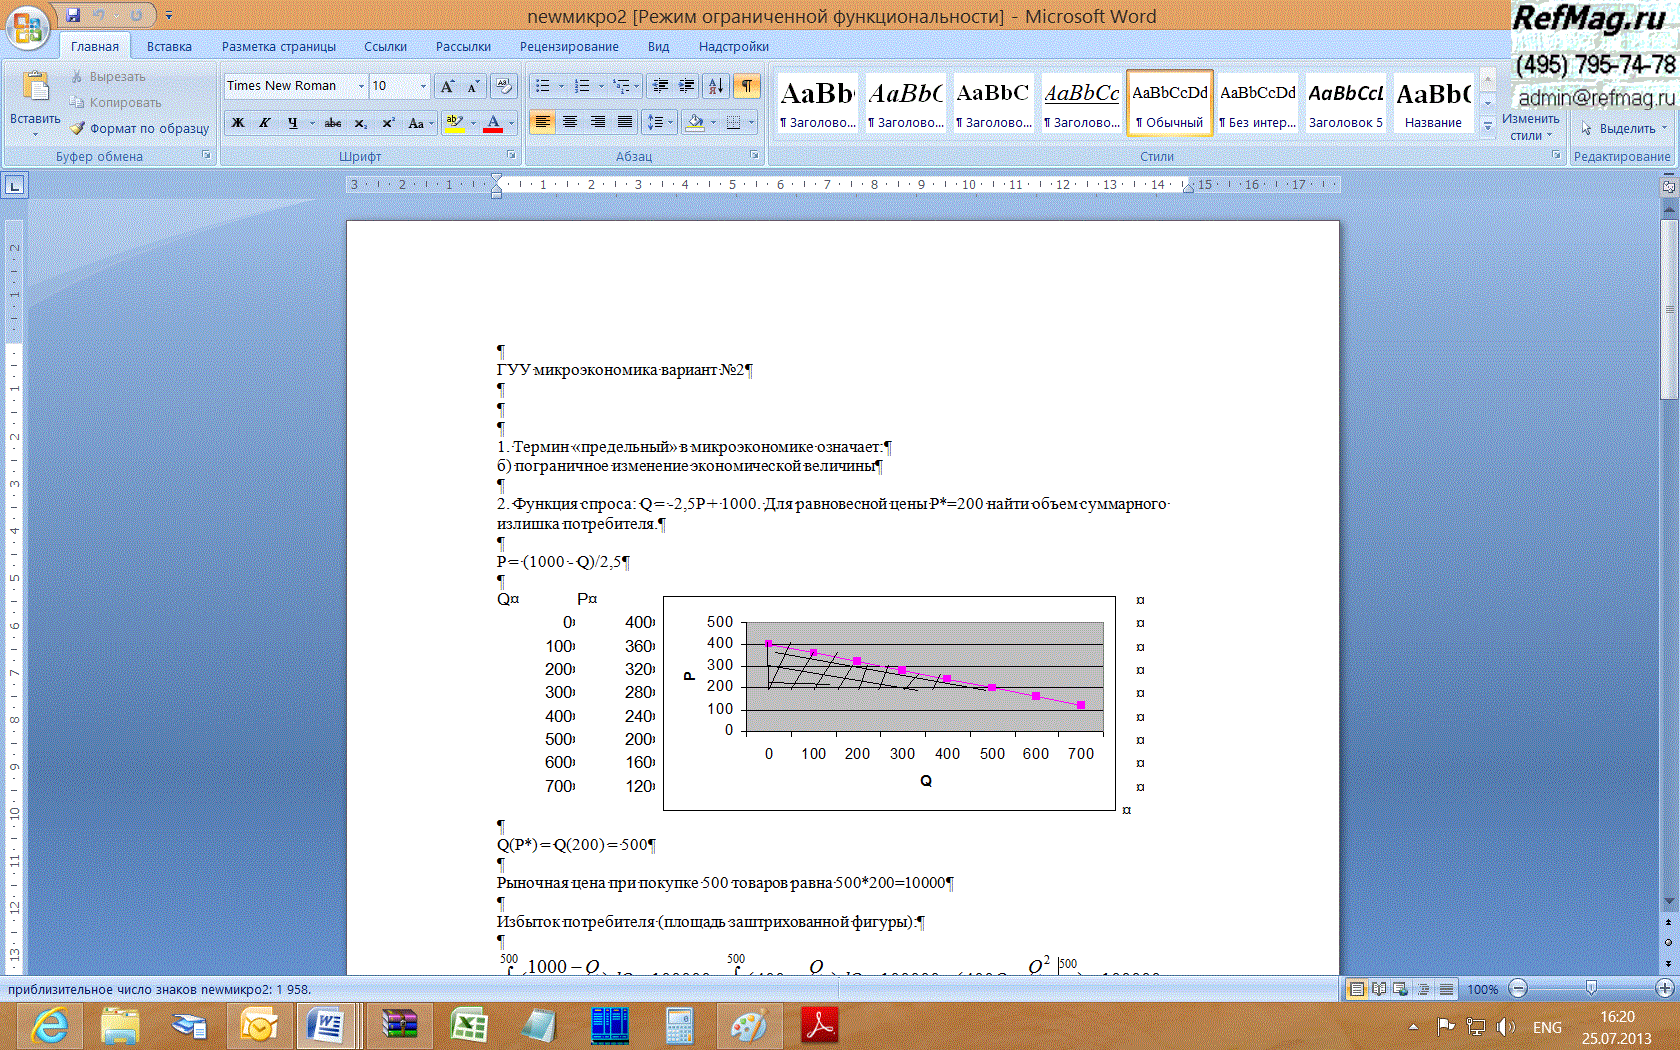The width and height of the screenshot is (1680, 1050).
Task: Toggle italic К formatting
Action: click(265, 123)
